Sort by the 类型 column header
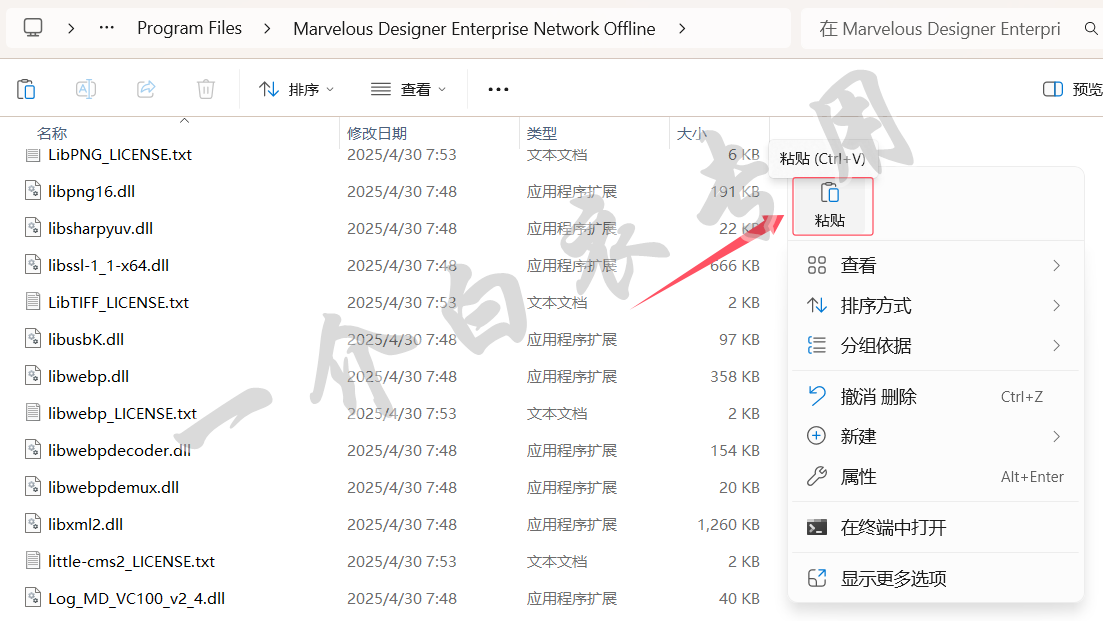This screenshot has height=621, width=1103. (542, 133)
